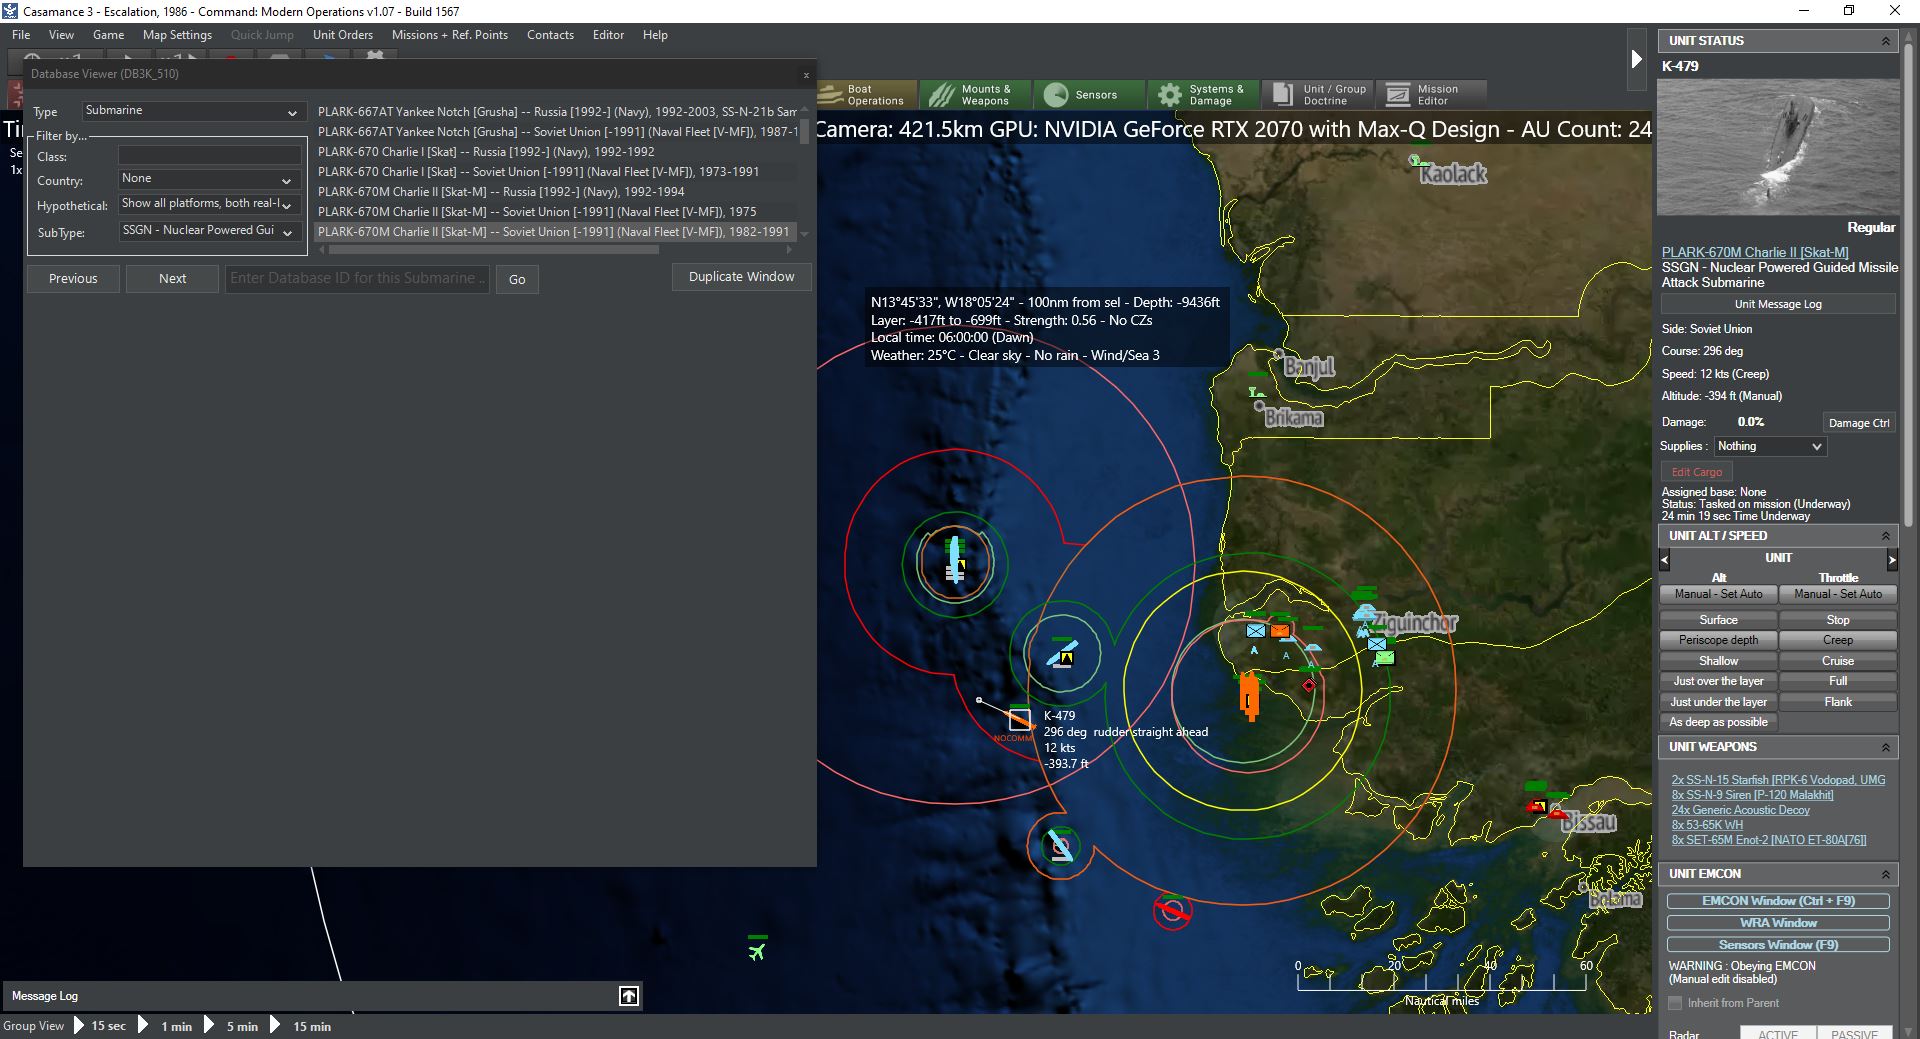Close the Database Viewer window
The width and height of the screenshot is (1920, 1039).
point(806,75)
